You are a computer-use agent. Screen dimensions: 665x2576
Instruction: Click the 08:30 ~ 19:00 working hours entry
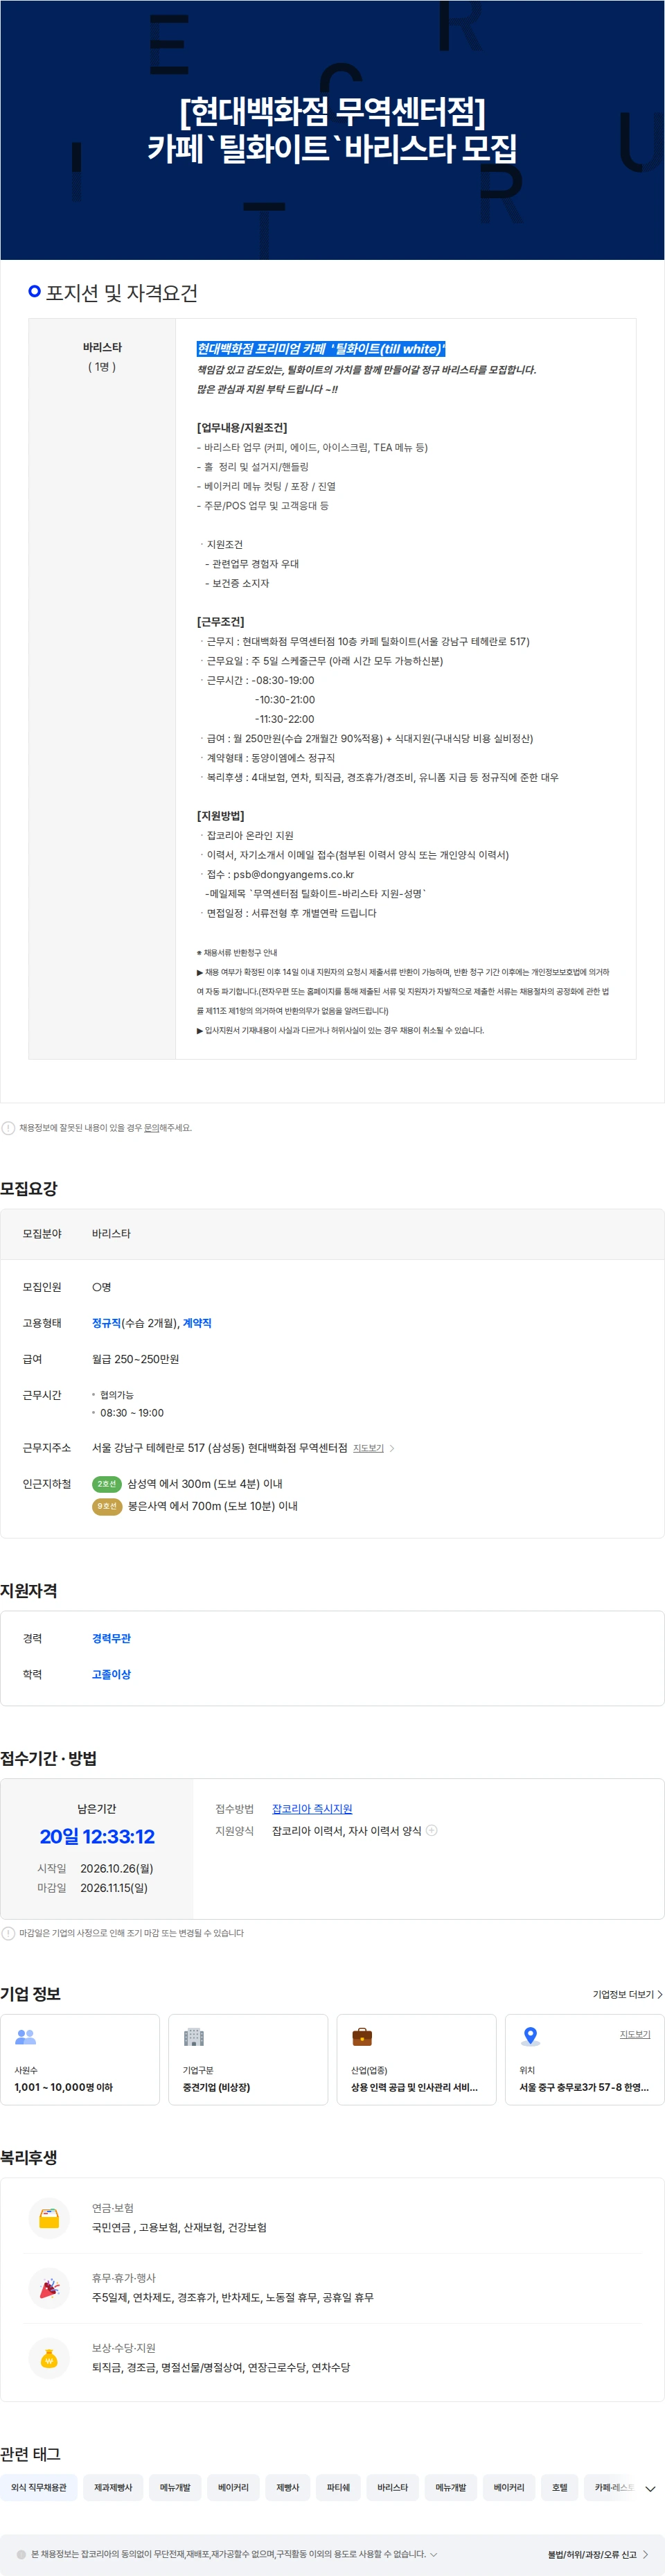132,1413
